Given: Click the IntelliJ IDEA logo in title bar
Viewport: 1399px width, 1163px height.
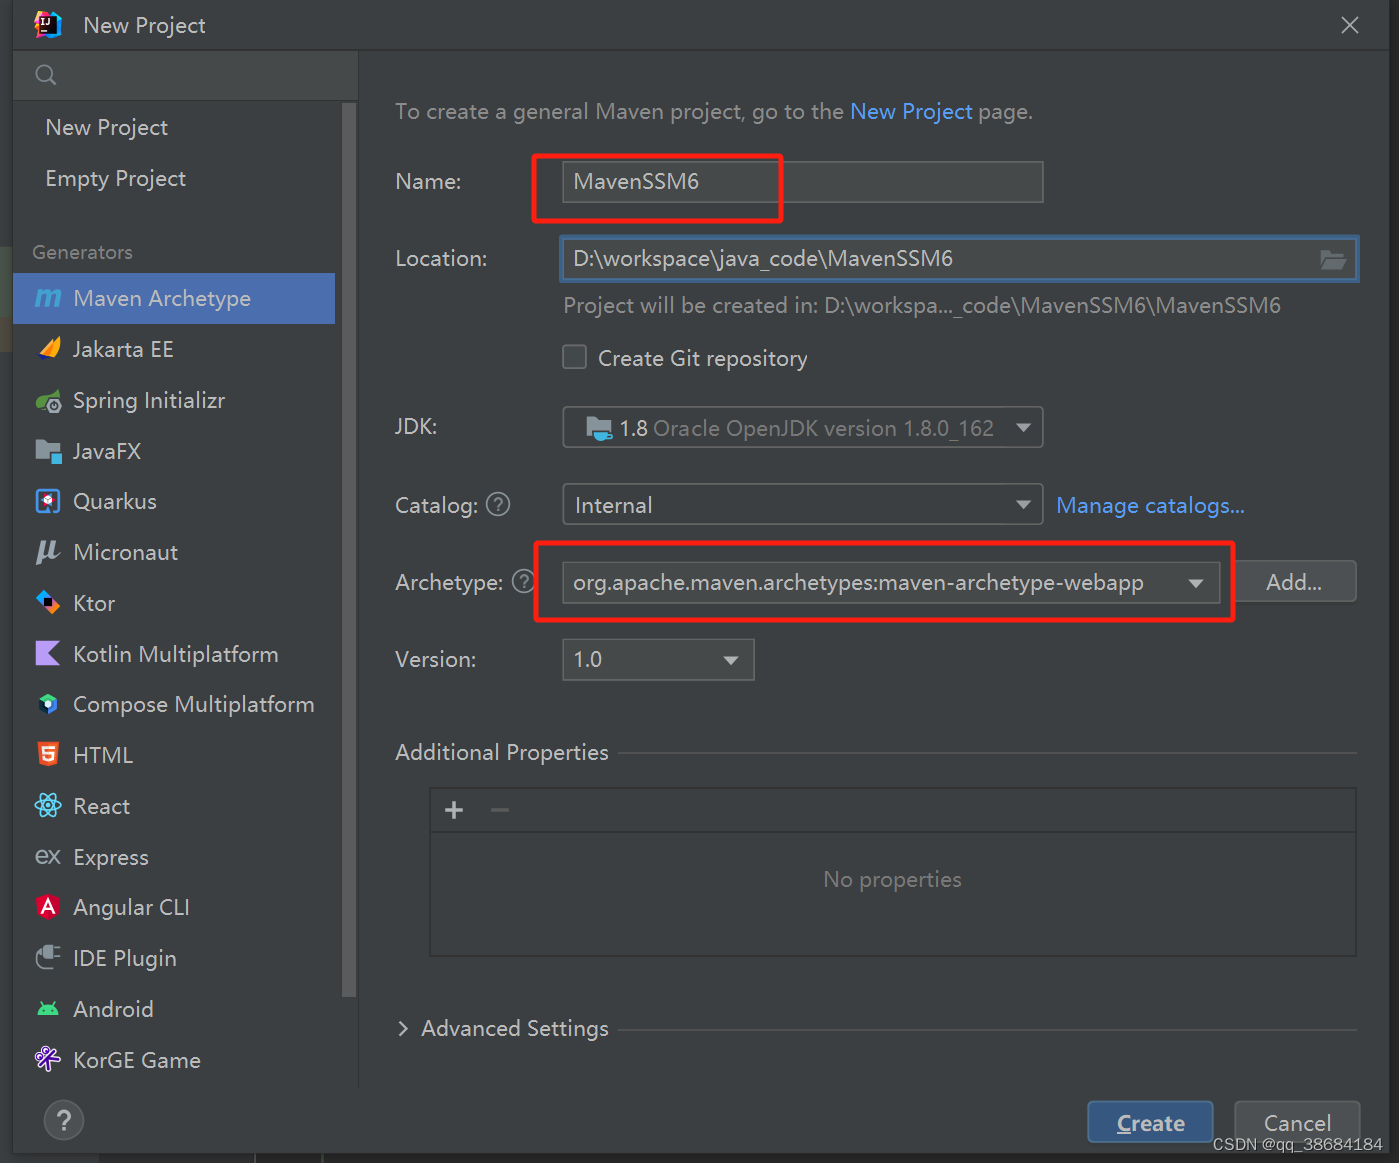Looking at the screenshot, I should tap(48, 25).
